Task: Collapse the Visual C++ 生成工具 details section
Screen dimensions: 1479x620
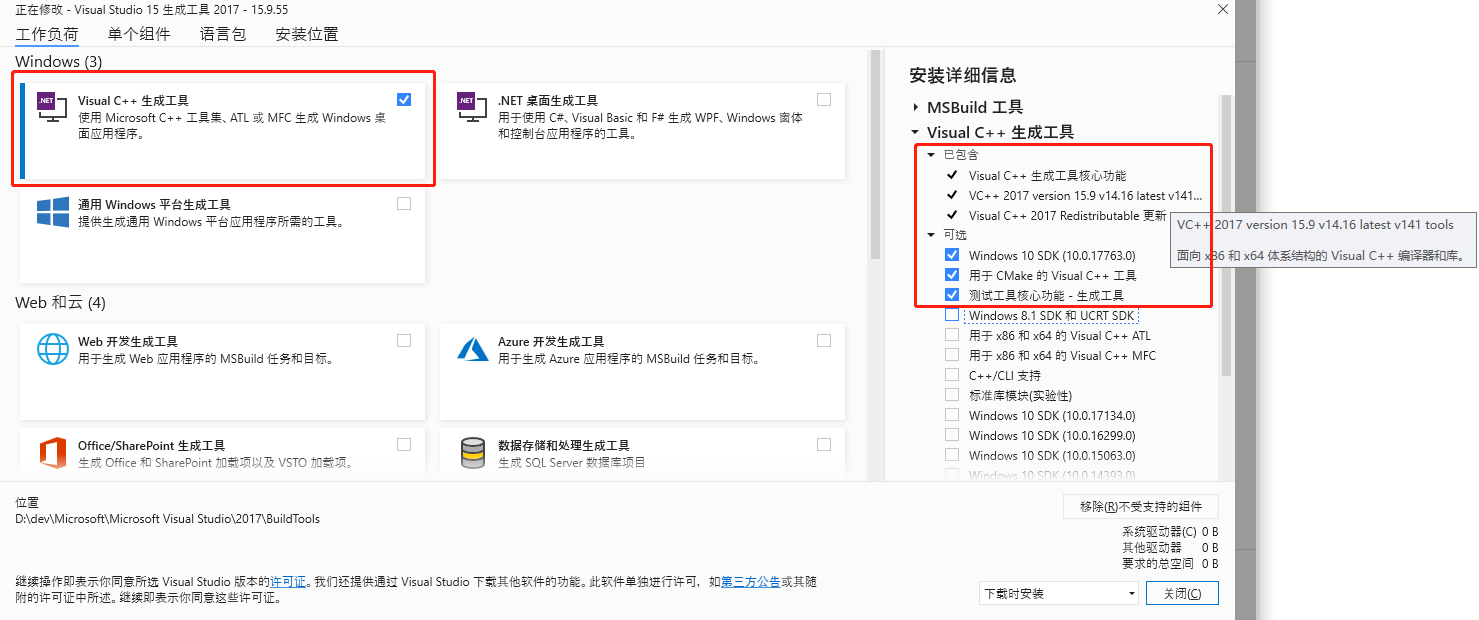Action: [x=915, y=132]
